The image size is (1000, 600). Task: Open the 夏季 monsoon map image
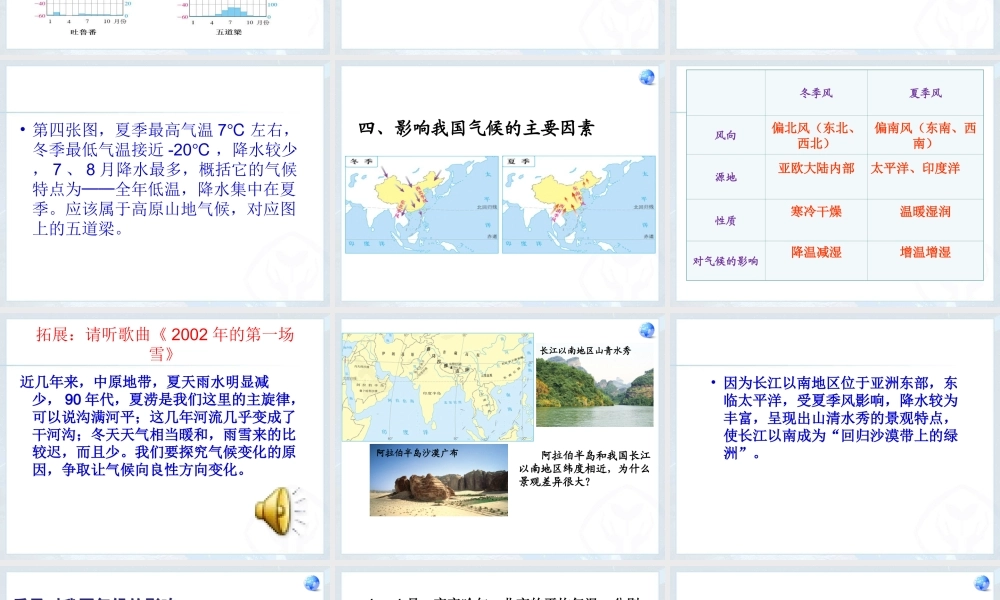578,205
